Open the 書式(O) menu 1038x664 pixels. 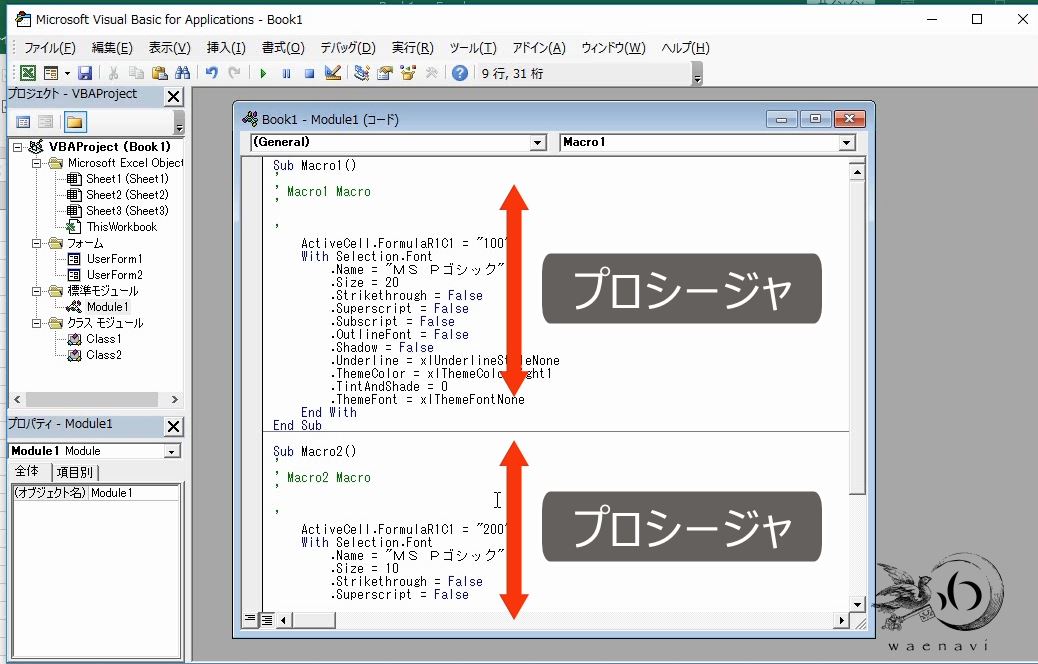[x=283, y=48]
